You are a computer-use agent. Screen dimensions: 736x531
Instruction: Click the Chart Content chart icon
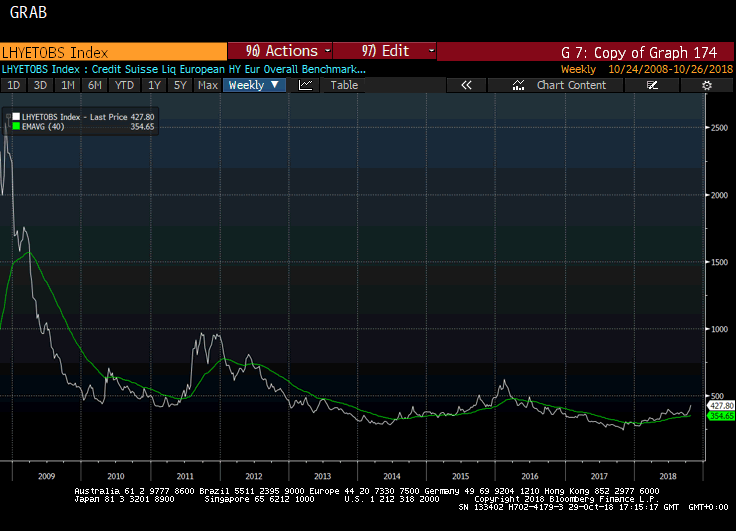(519, 85)
